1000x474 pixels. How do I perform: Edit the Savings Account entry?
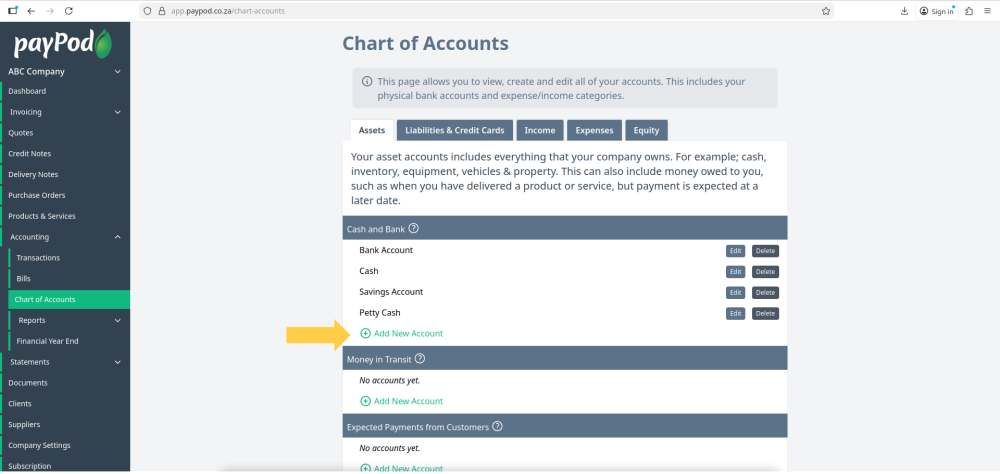click(x=735, y=293)
